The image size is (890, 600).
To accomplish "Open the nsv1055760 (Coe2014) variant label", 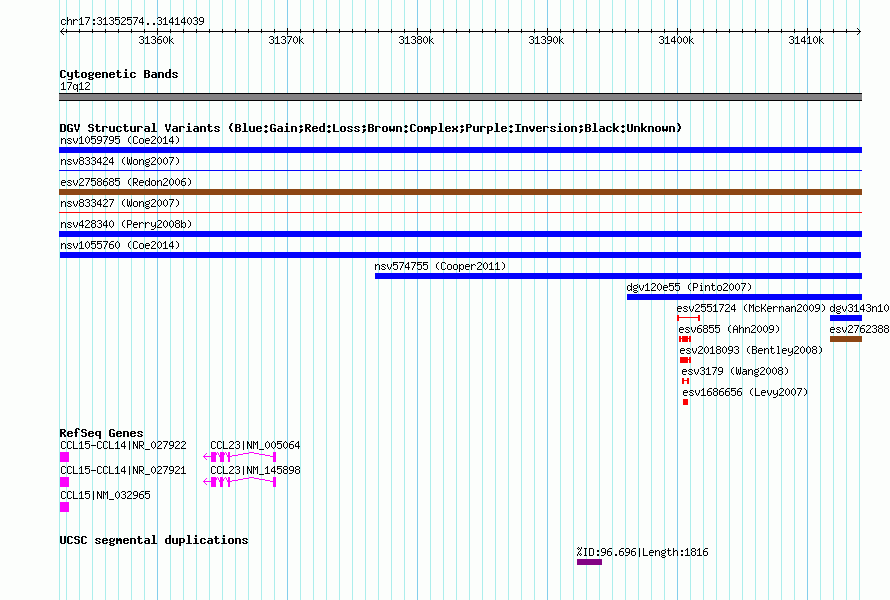I will click(x=120, y=245).
